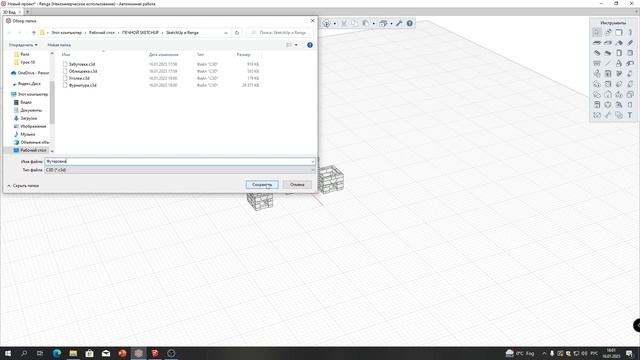This screenshot has height=360, width=640.
Task: Show hidden tray icons chevron
Action: coord(544,353)
